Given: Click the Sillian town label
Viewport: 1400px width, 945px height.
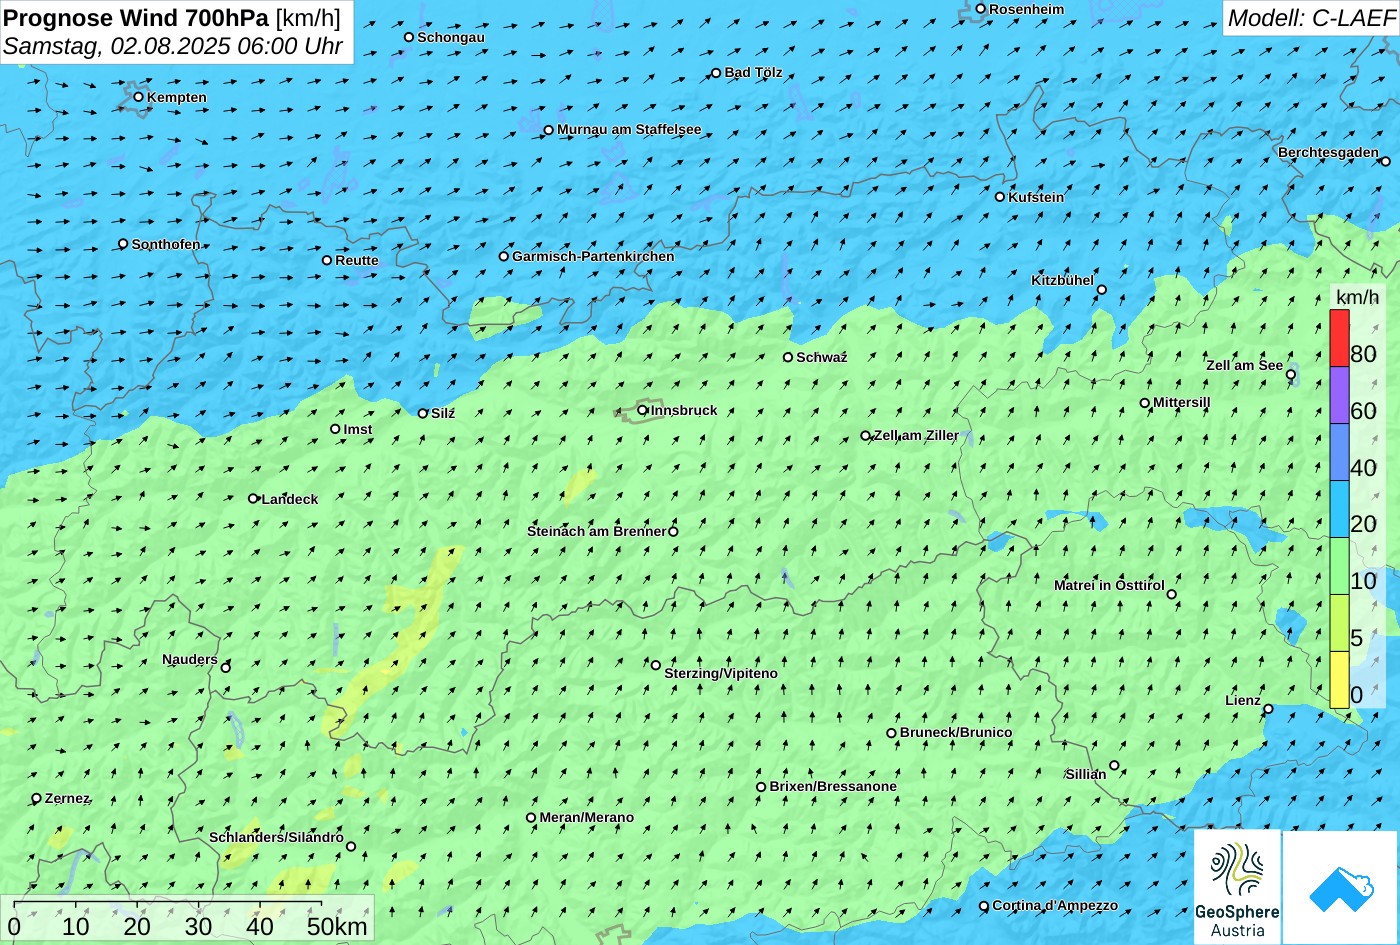Looking at the screenshot, I should pos(1086,774).
